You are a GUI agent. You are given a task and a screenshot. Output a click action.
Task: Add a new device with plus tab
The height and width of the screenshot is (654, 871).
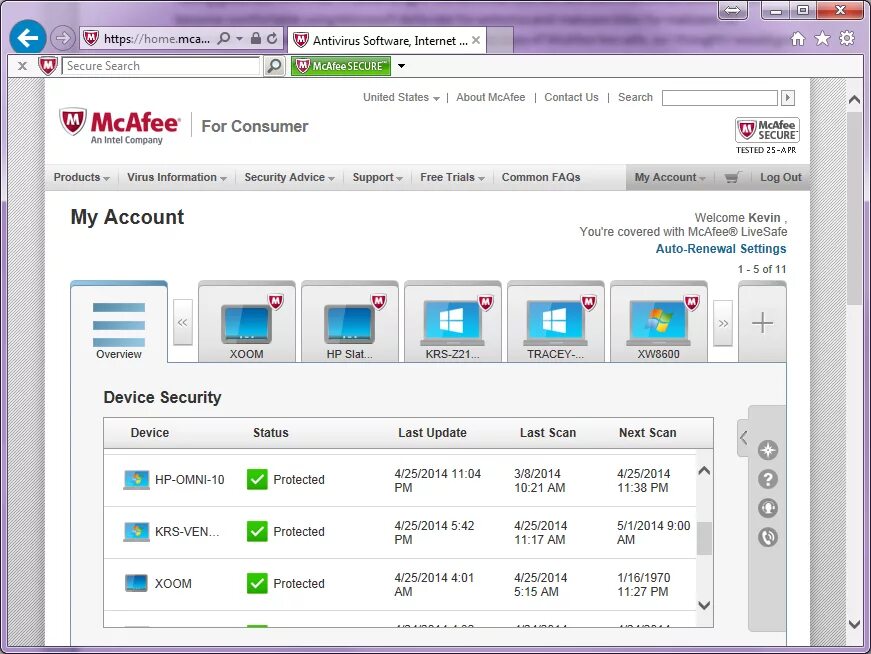tap(762, 322)
